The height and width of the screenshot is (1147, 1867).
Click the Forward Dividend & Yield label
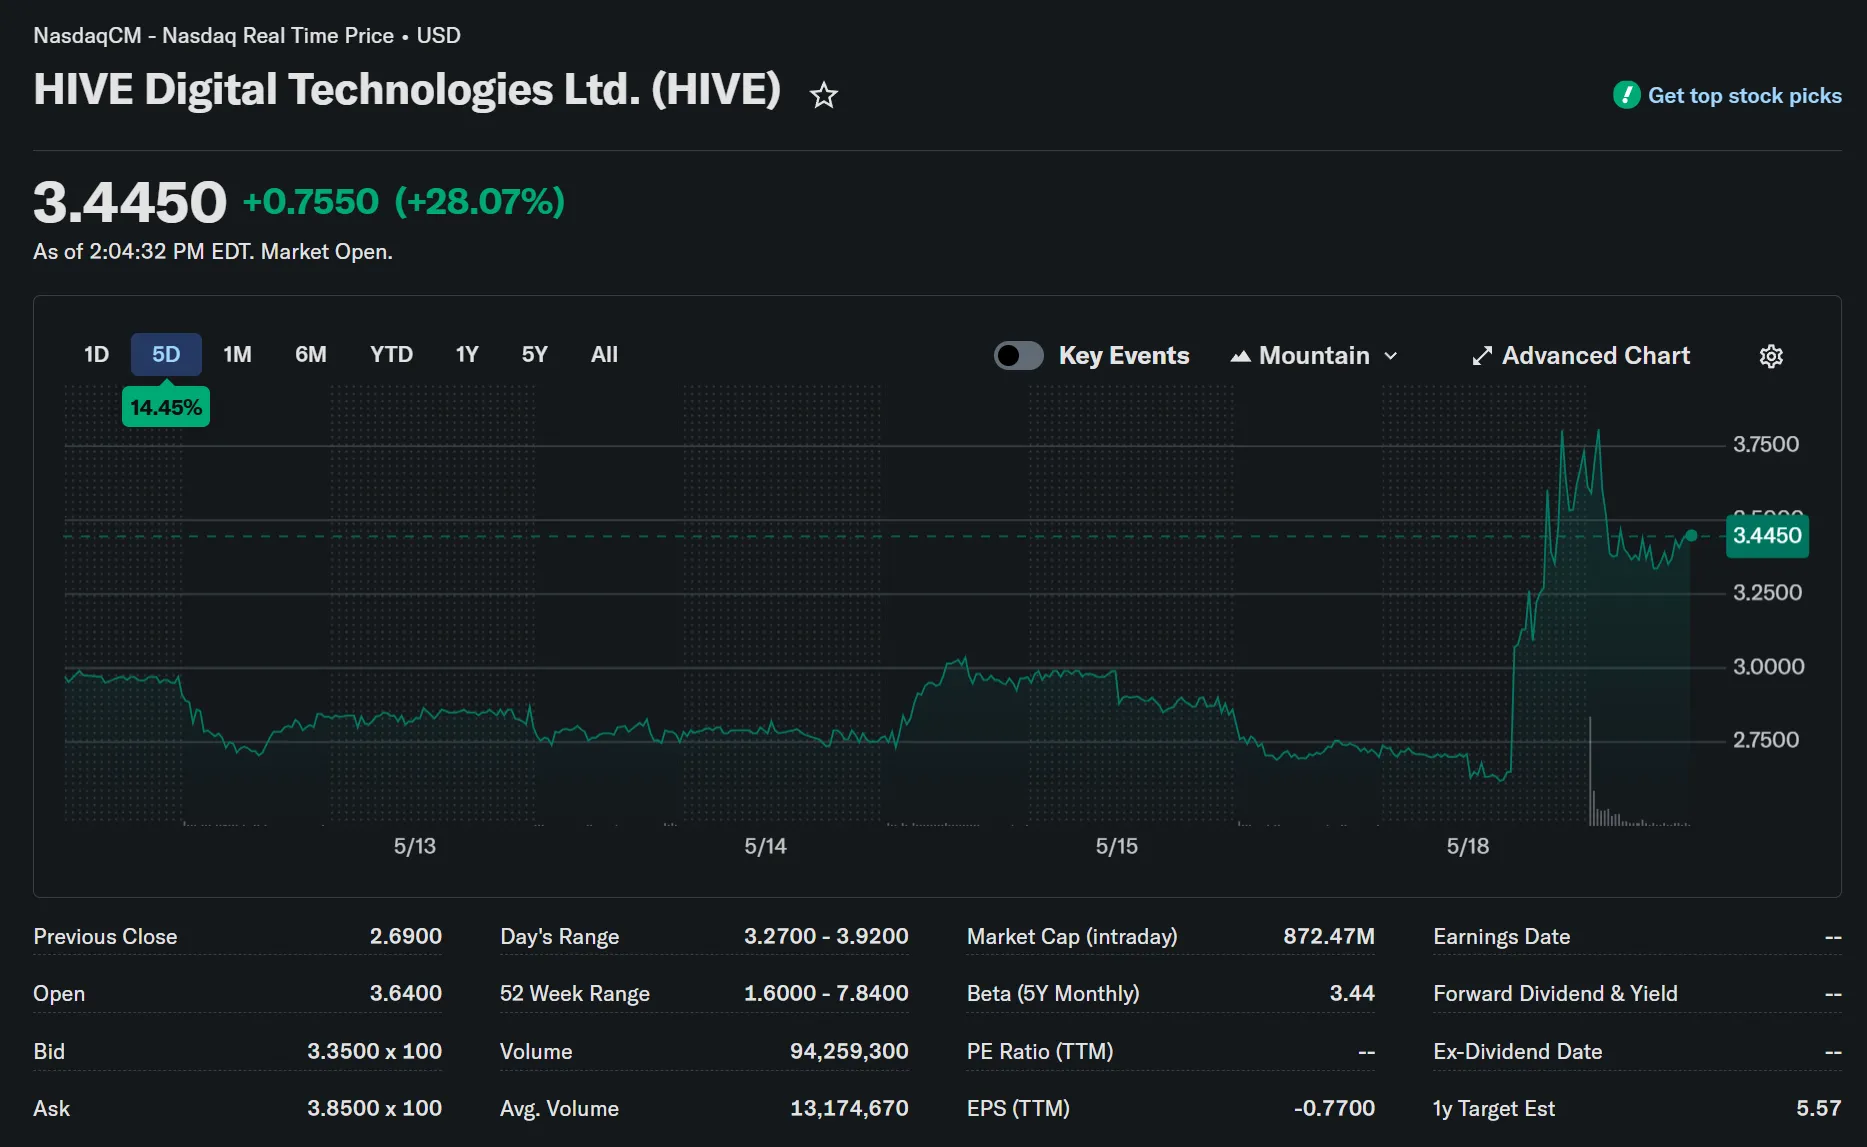pos(1555,993)
